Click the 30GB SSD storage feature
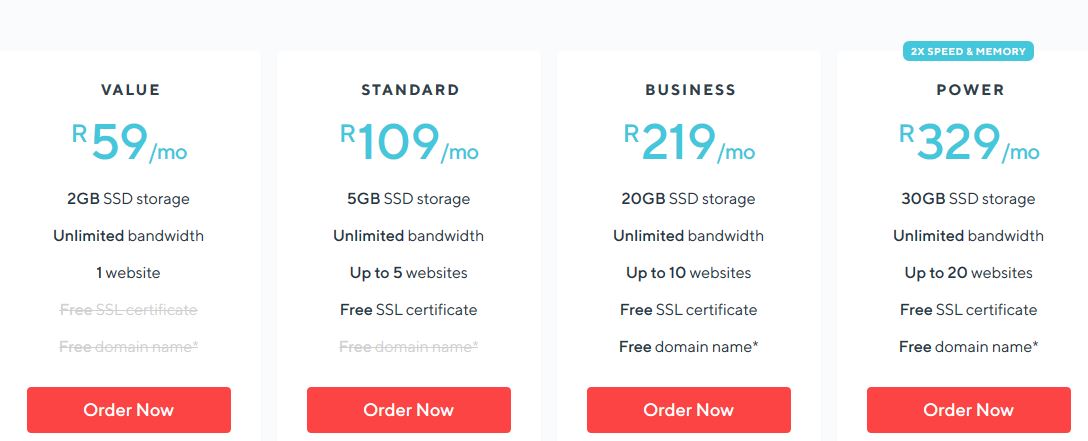This screenshot has height=441, width=1088. [968, 199]
